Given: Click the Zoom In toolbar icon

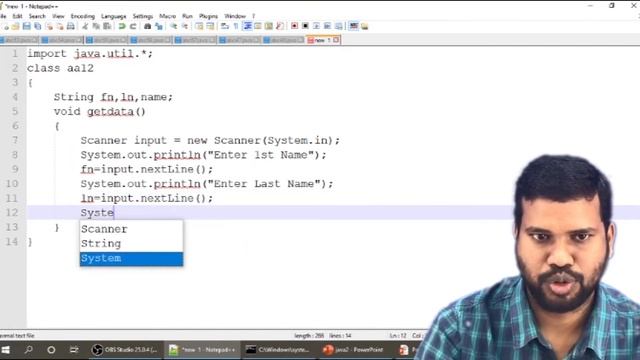Looking at the screenshot, I should [x=173, y=27].
